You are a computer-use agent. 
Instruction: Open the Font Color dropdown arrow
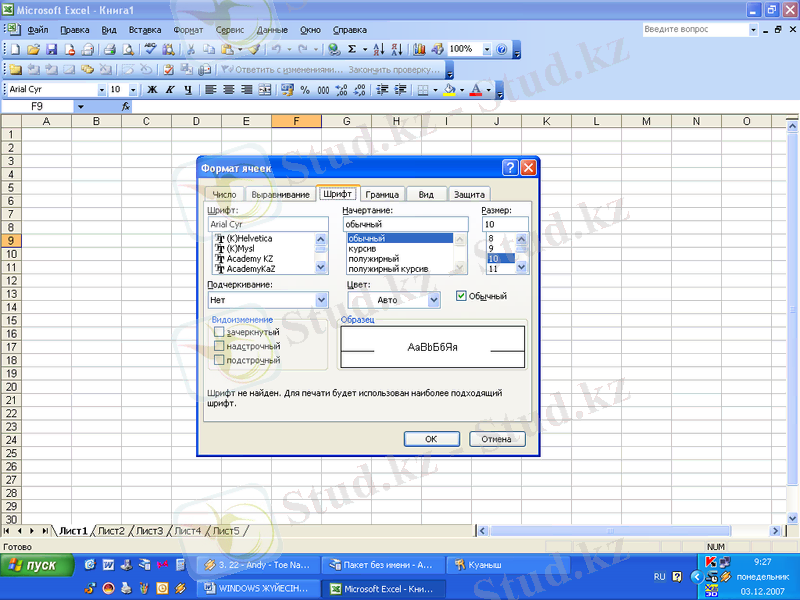[488, 90]
